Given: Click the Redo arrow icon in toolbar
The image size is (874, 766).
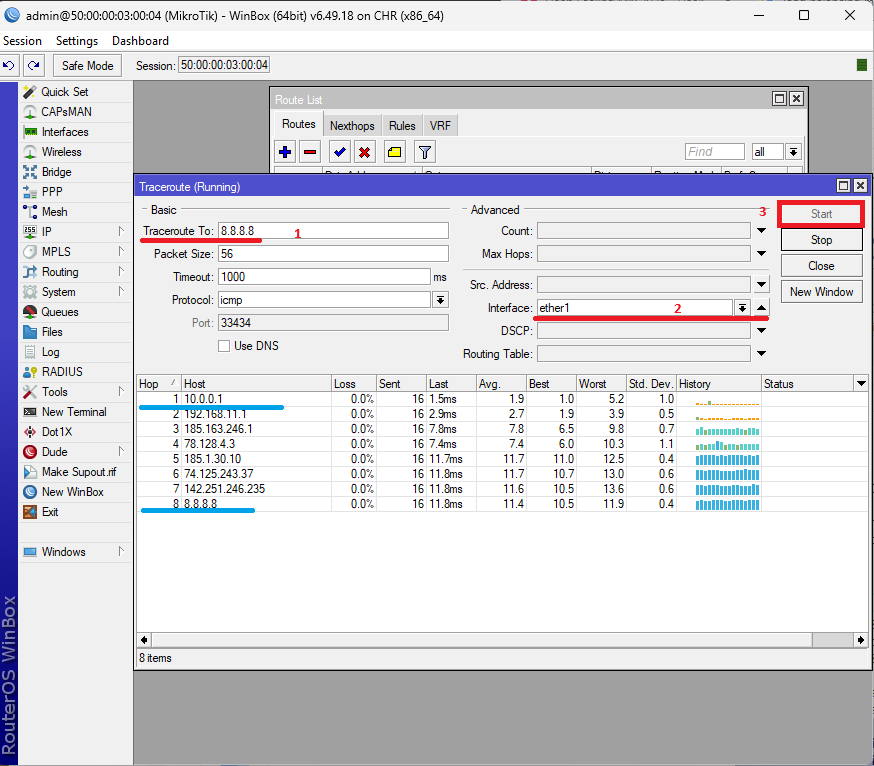Looking at the screenshot, I should pyautogui.click(x=34, y=65).
